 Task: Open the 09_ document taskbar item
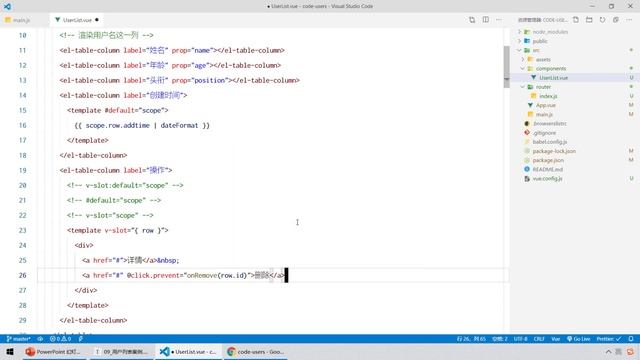click(121, 352)
